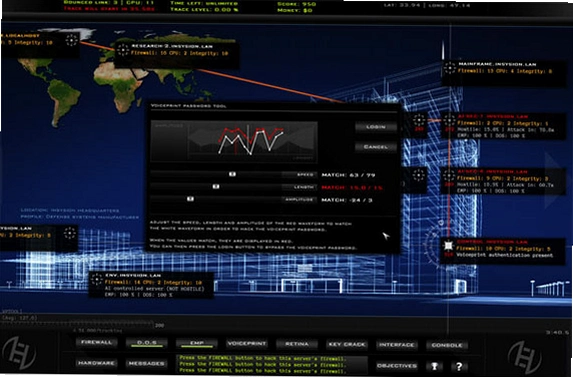Select the highlighted node with Voiceprint authentication present

pyautogui.click(x=448, y=245)
